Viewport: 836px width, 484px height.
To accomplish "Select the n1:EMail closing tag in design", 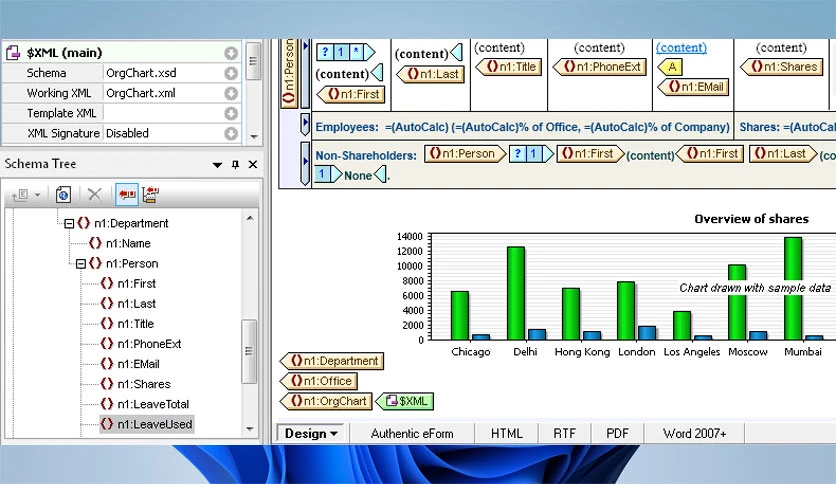I will 693,87.
